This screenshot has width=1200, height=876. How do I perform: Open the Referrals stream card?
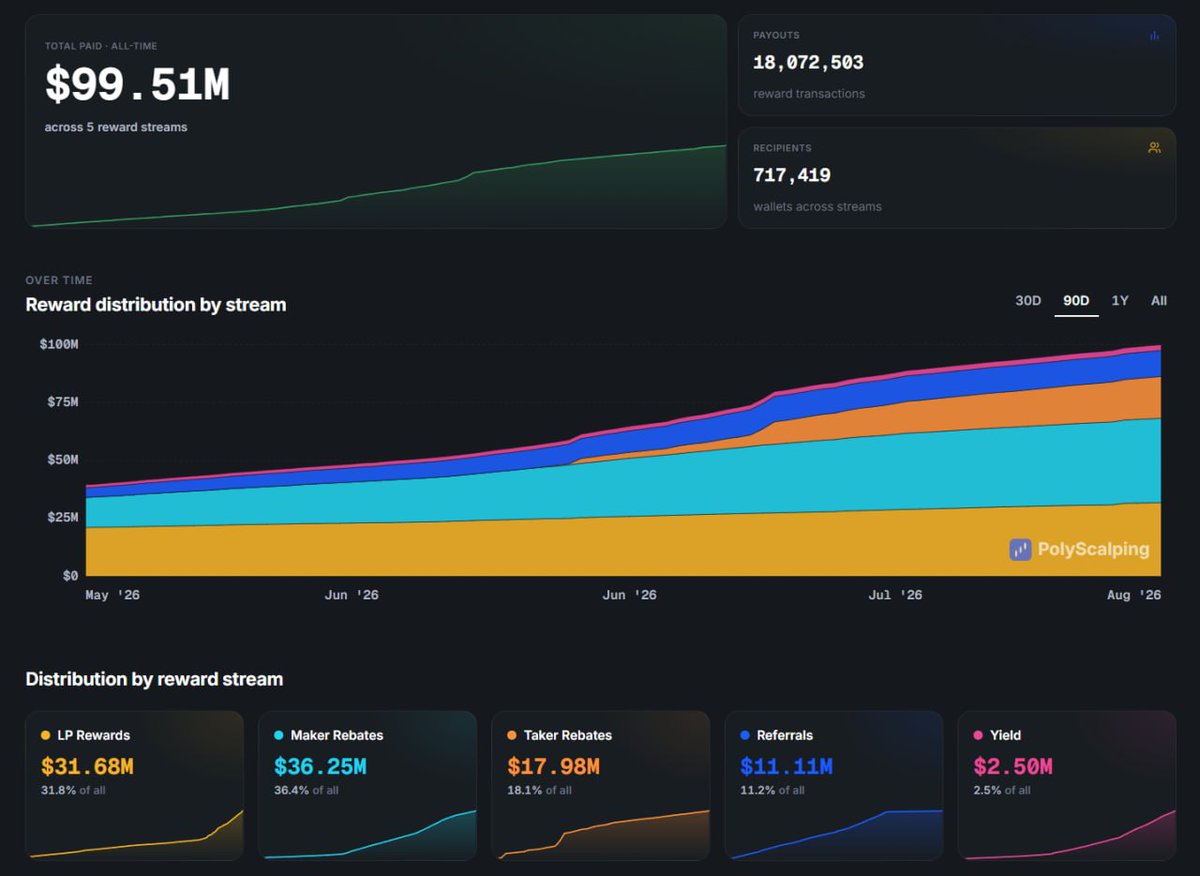(833, 785)
